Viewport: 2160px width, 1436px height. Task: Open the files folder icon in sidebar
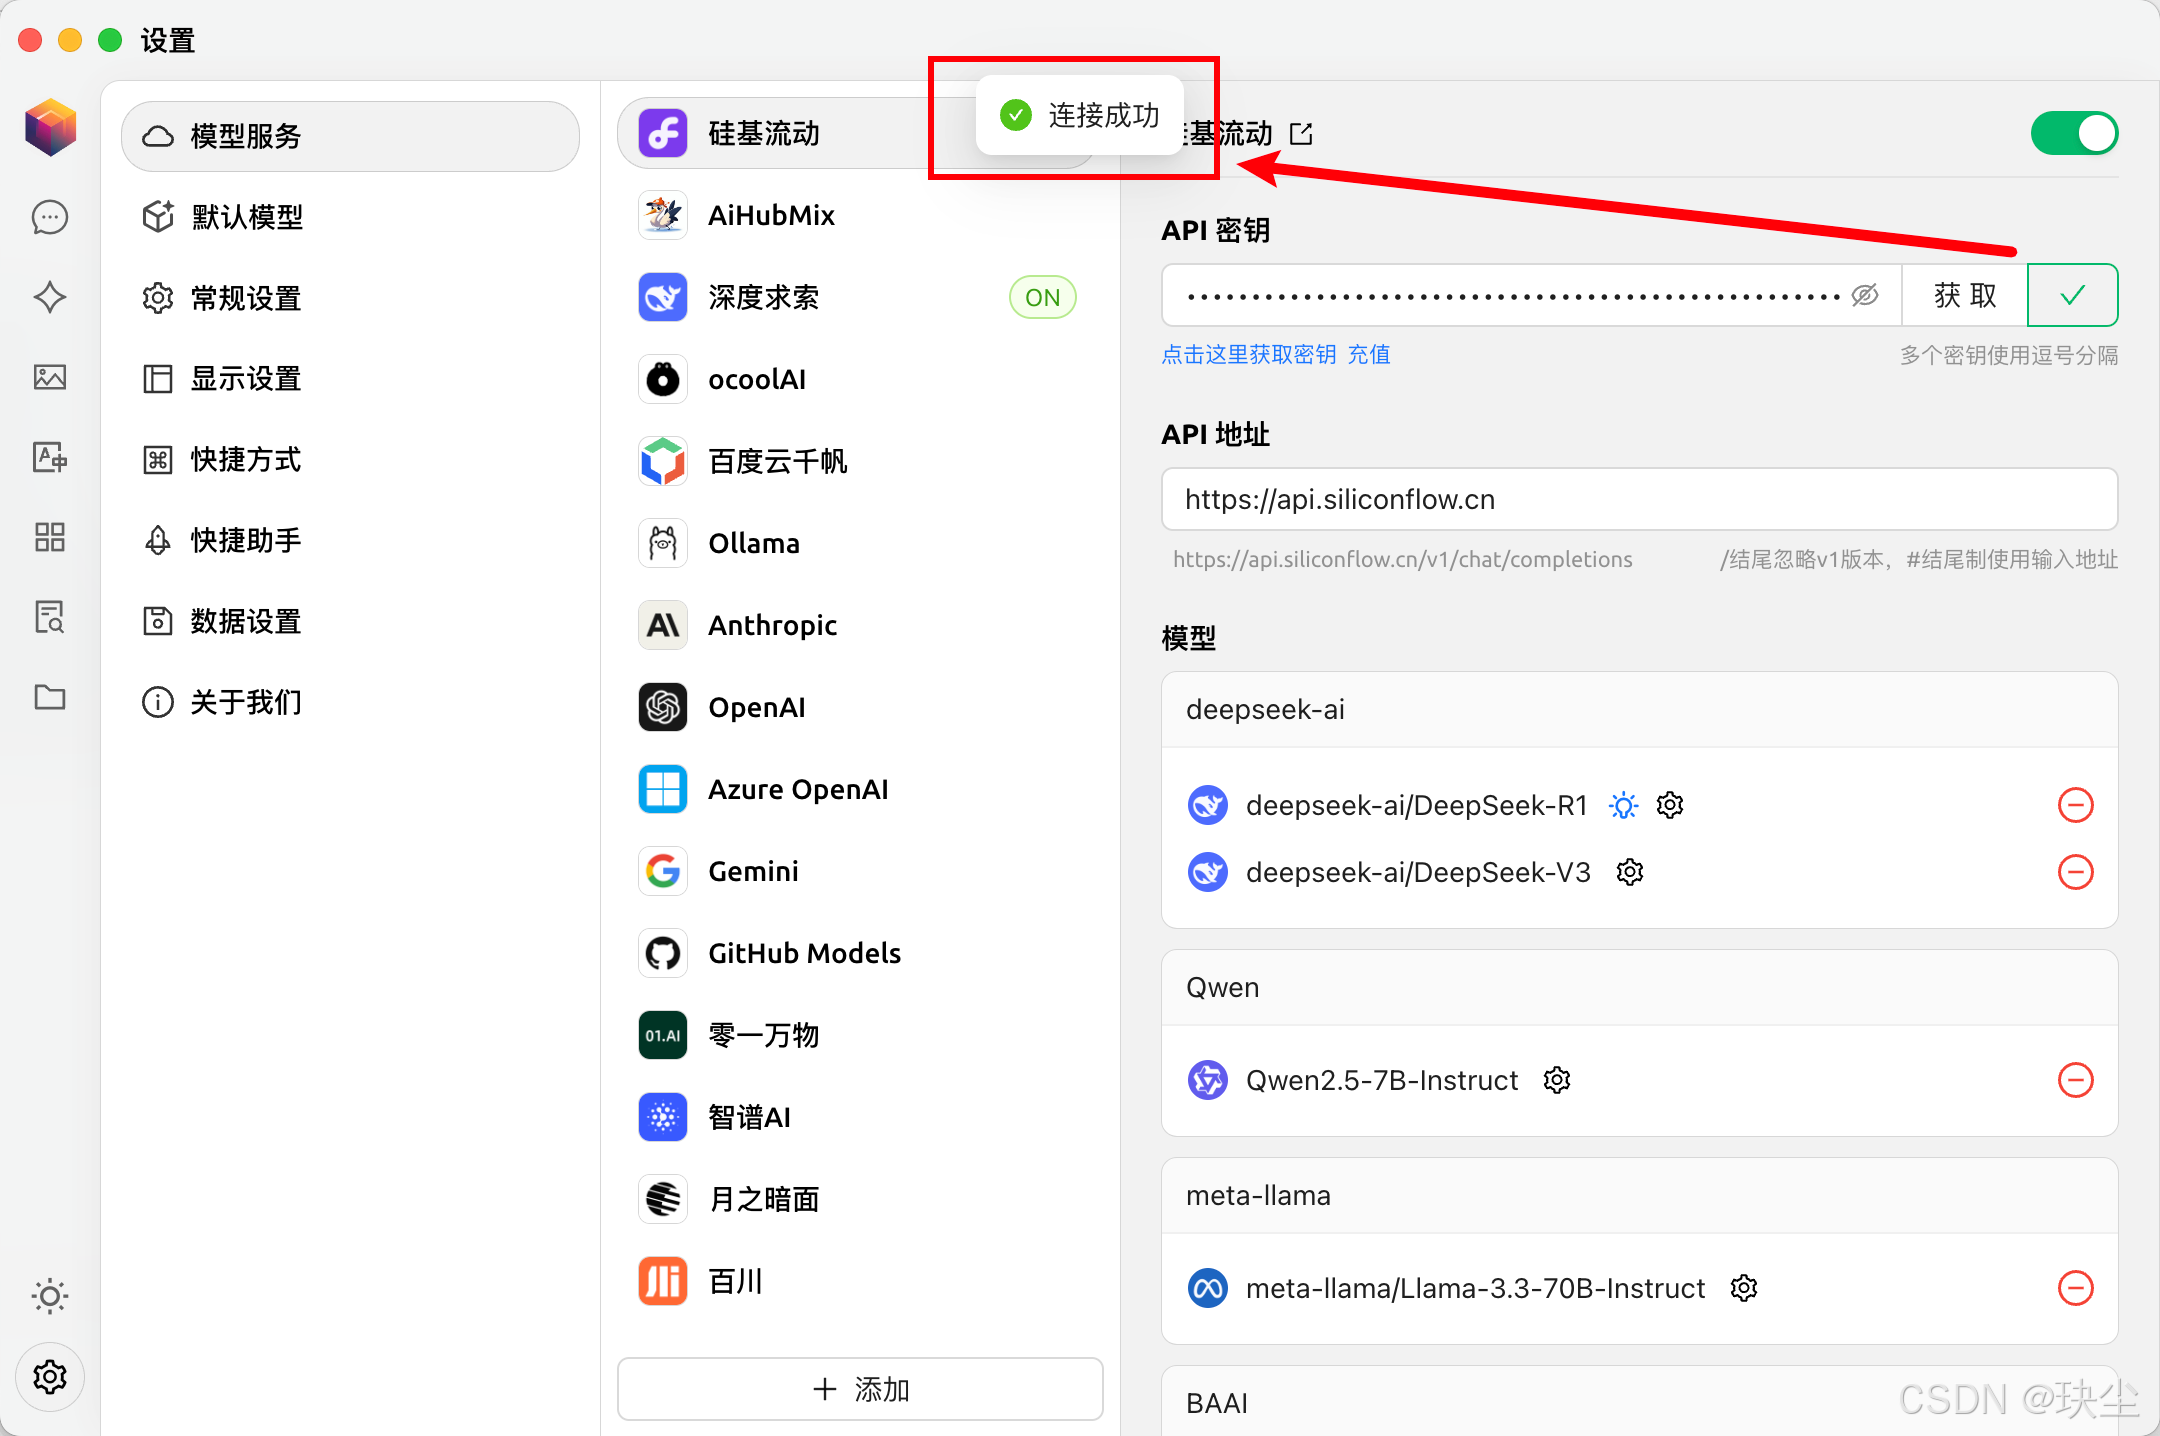tap(50, 697)
